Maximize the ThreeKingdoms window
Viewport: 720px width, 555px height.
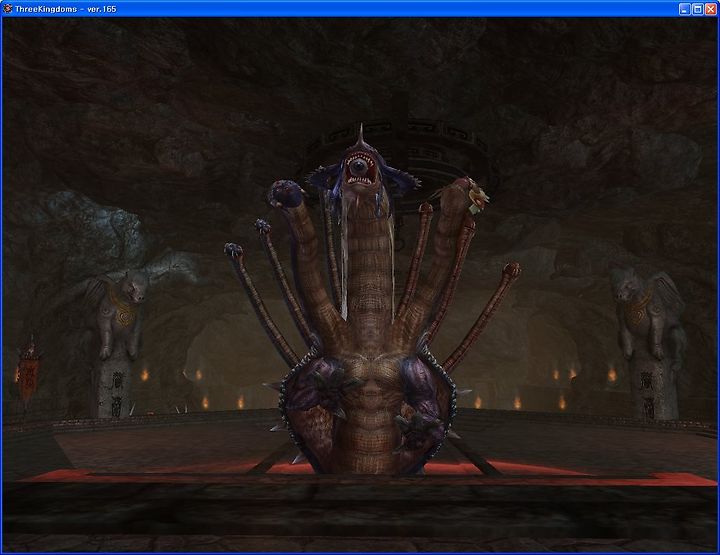pos(698,9)
